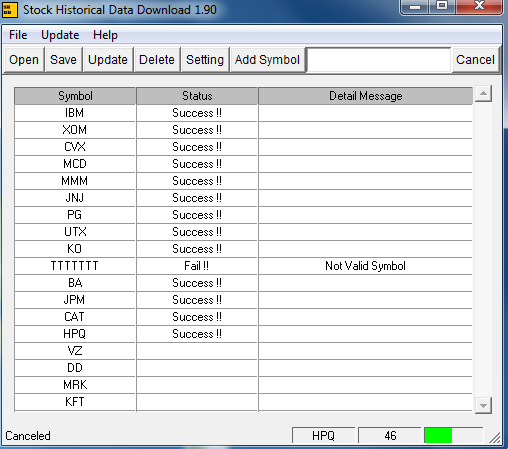508x449 pixels.
Task: Click the Success status for IBM
Action: click(x=197, y=113)
